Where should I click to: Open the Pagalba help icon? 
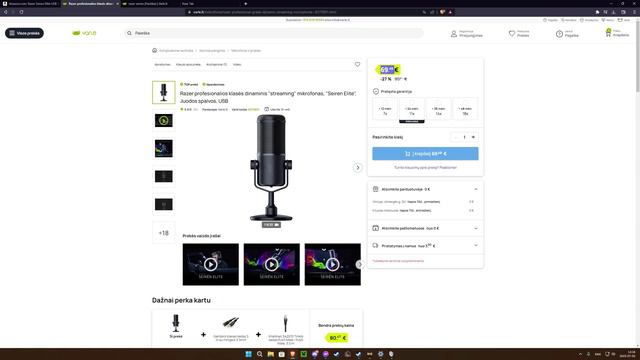559,34
